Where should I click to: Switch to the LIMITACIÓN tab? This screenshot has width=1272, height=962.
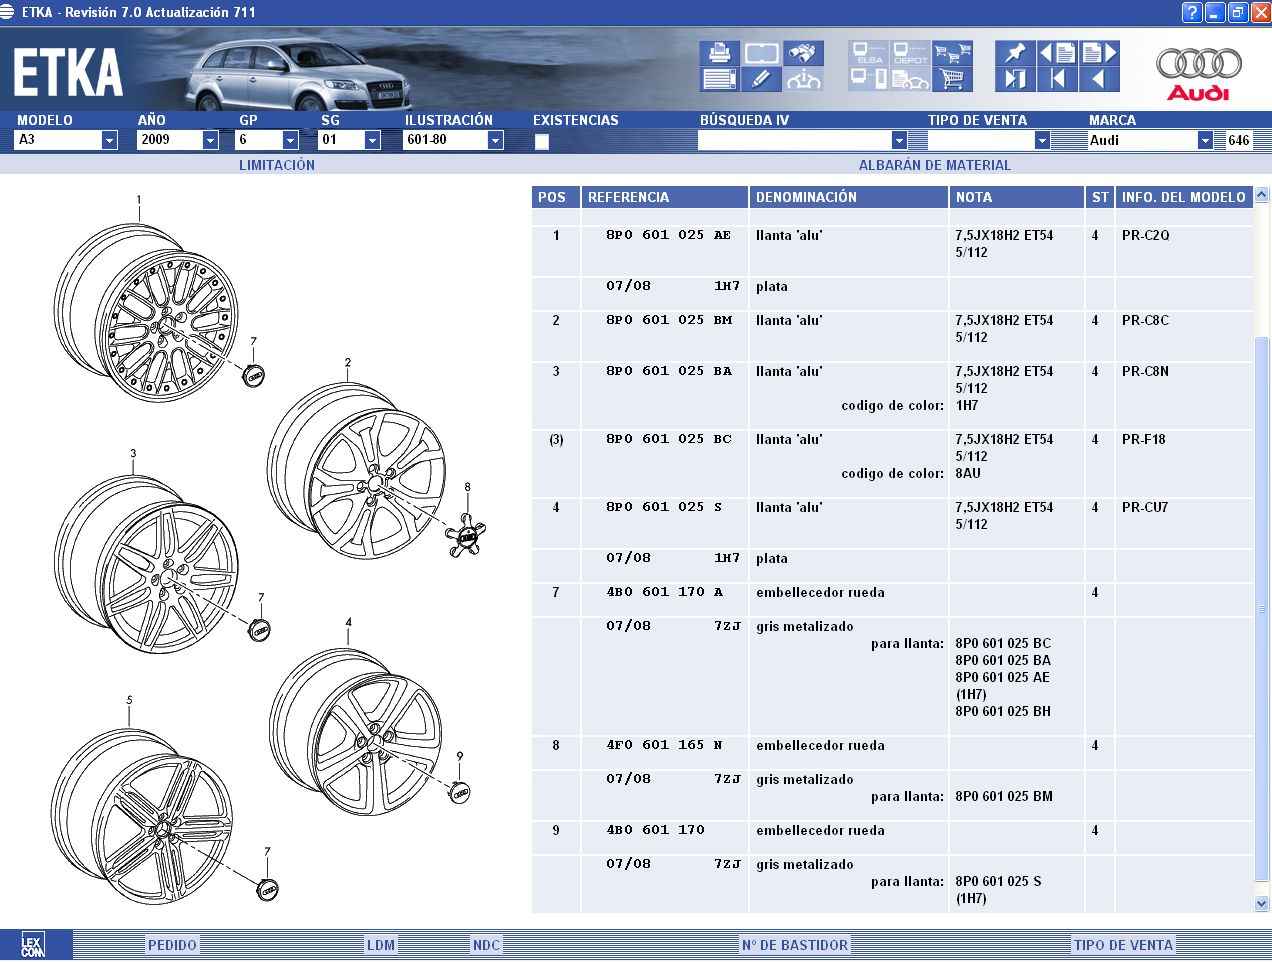277,165
